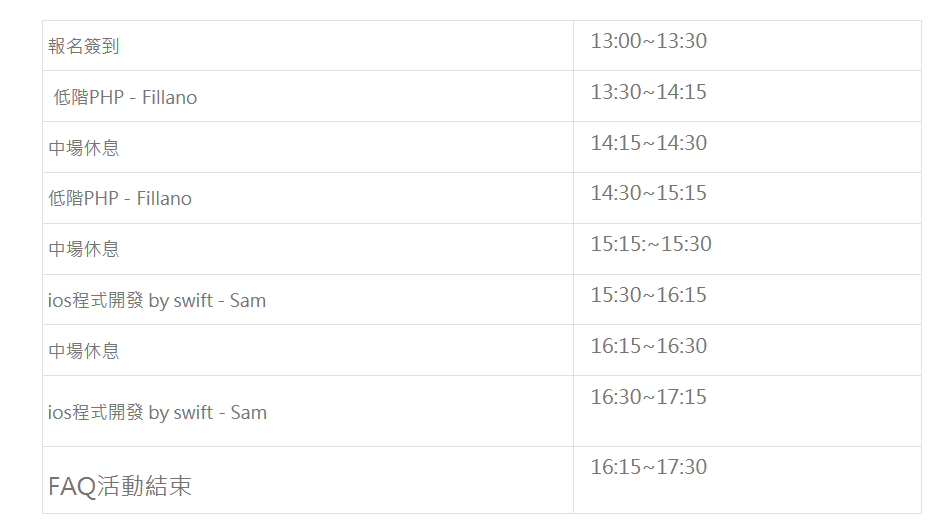The height and width of the screenshot is (527, 950).
Task: Click the first 中場休息 row
Action: click(x=308, y=147)
